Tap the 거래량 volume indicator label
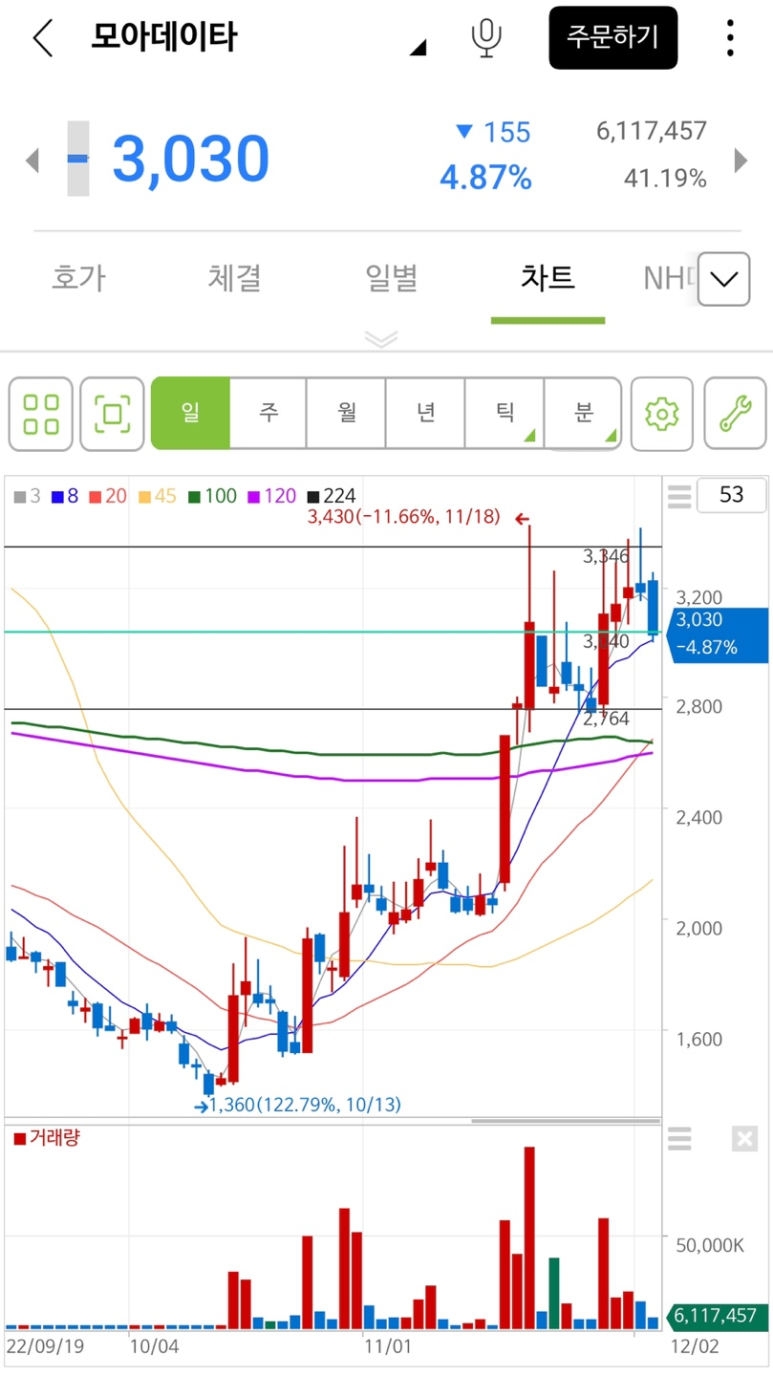Viewport: 773px width, 1376px height. [x=47, y=1138]
